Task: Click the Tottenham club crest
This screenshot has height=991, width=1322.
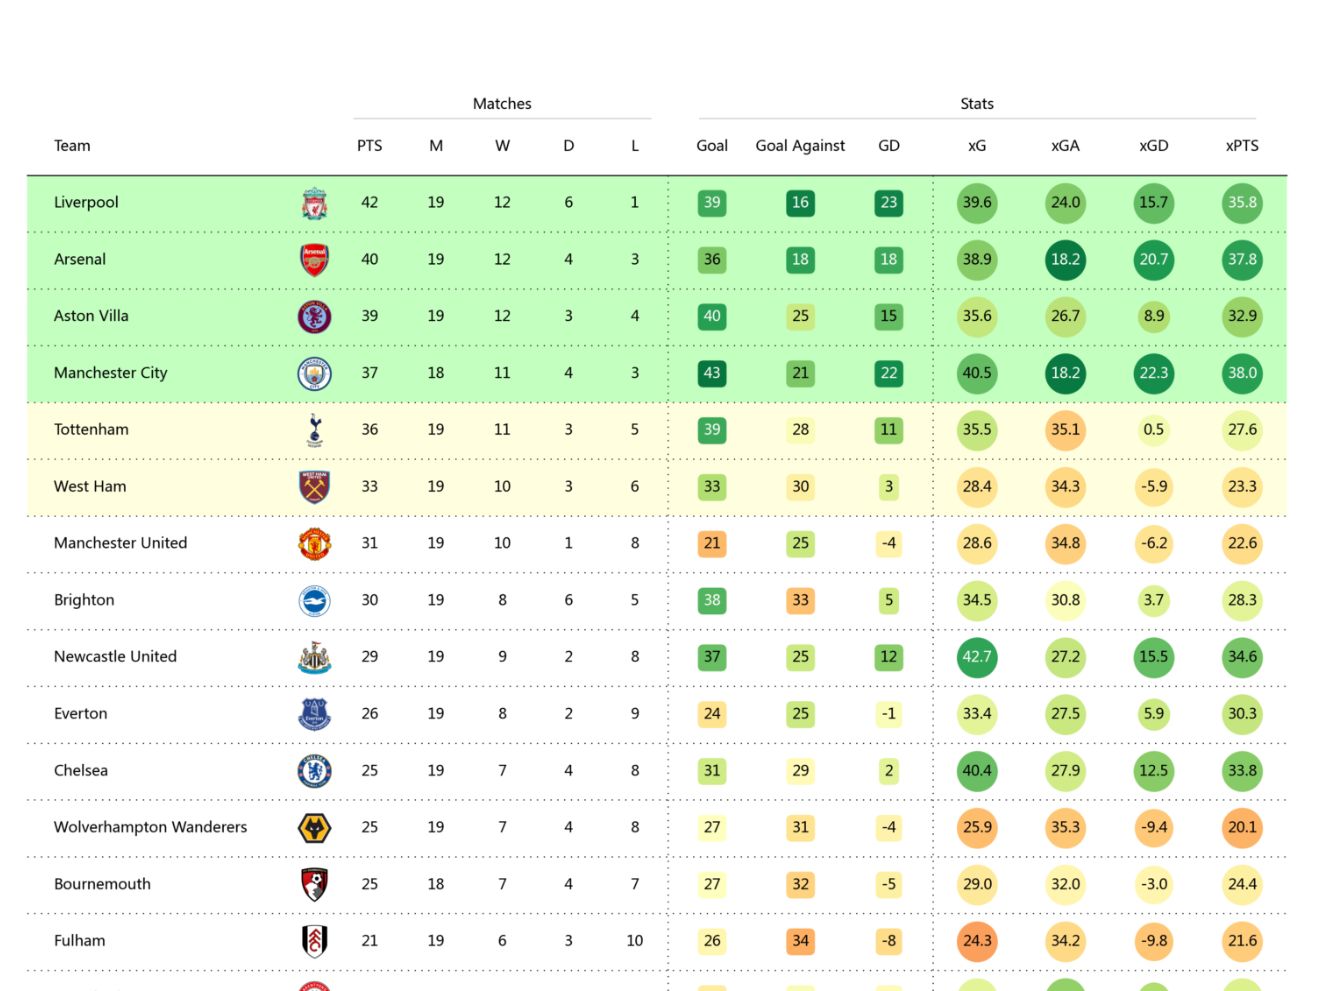Action: click(x=314, y=430)
